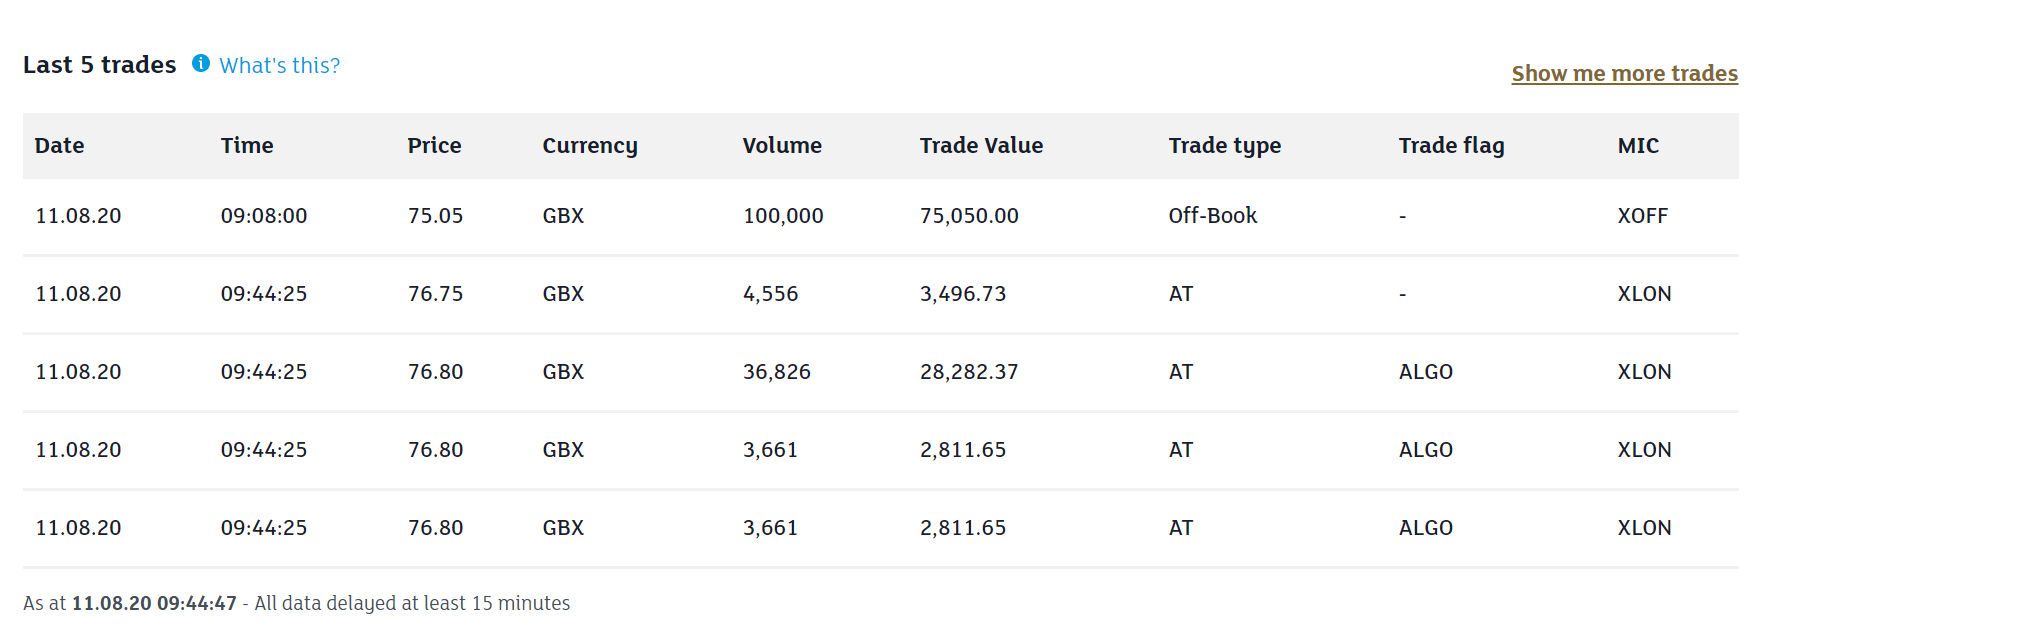Click the 36,826 volume cell

click(776, 372)
